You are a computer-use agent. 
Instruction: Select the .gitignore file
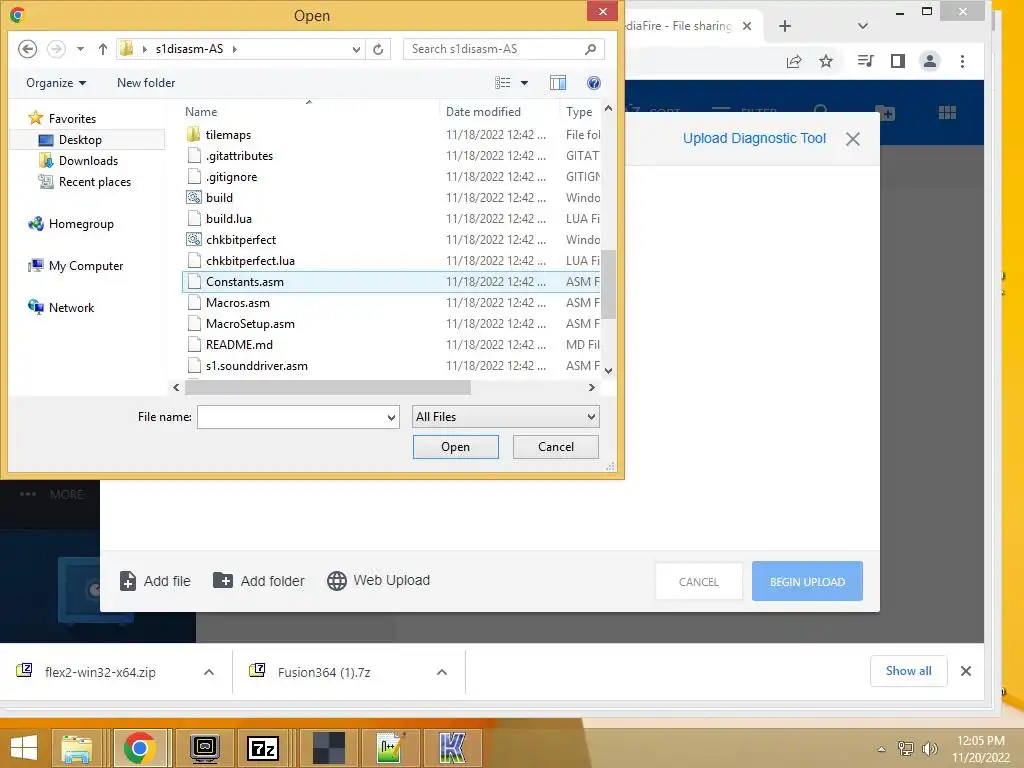(391, 176)
